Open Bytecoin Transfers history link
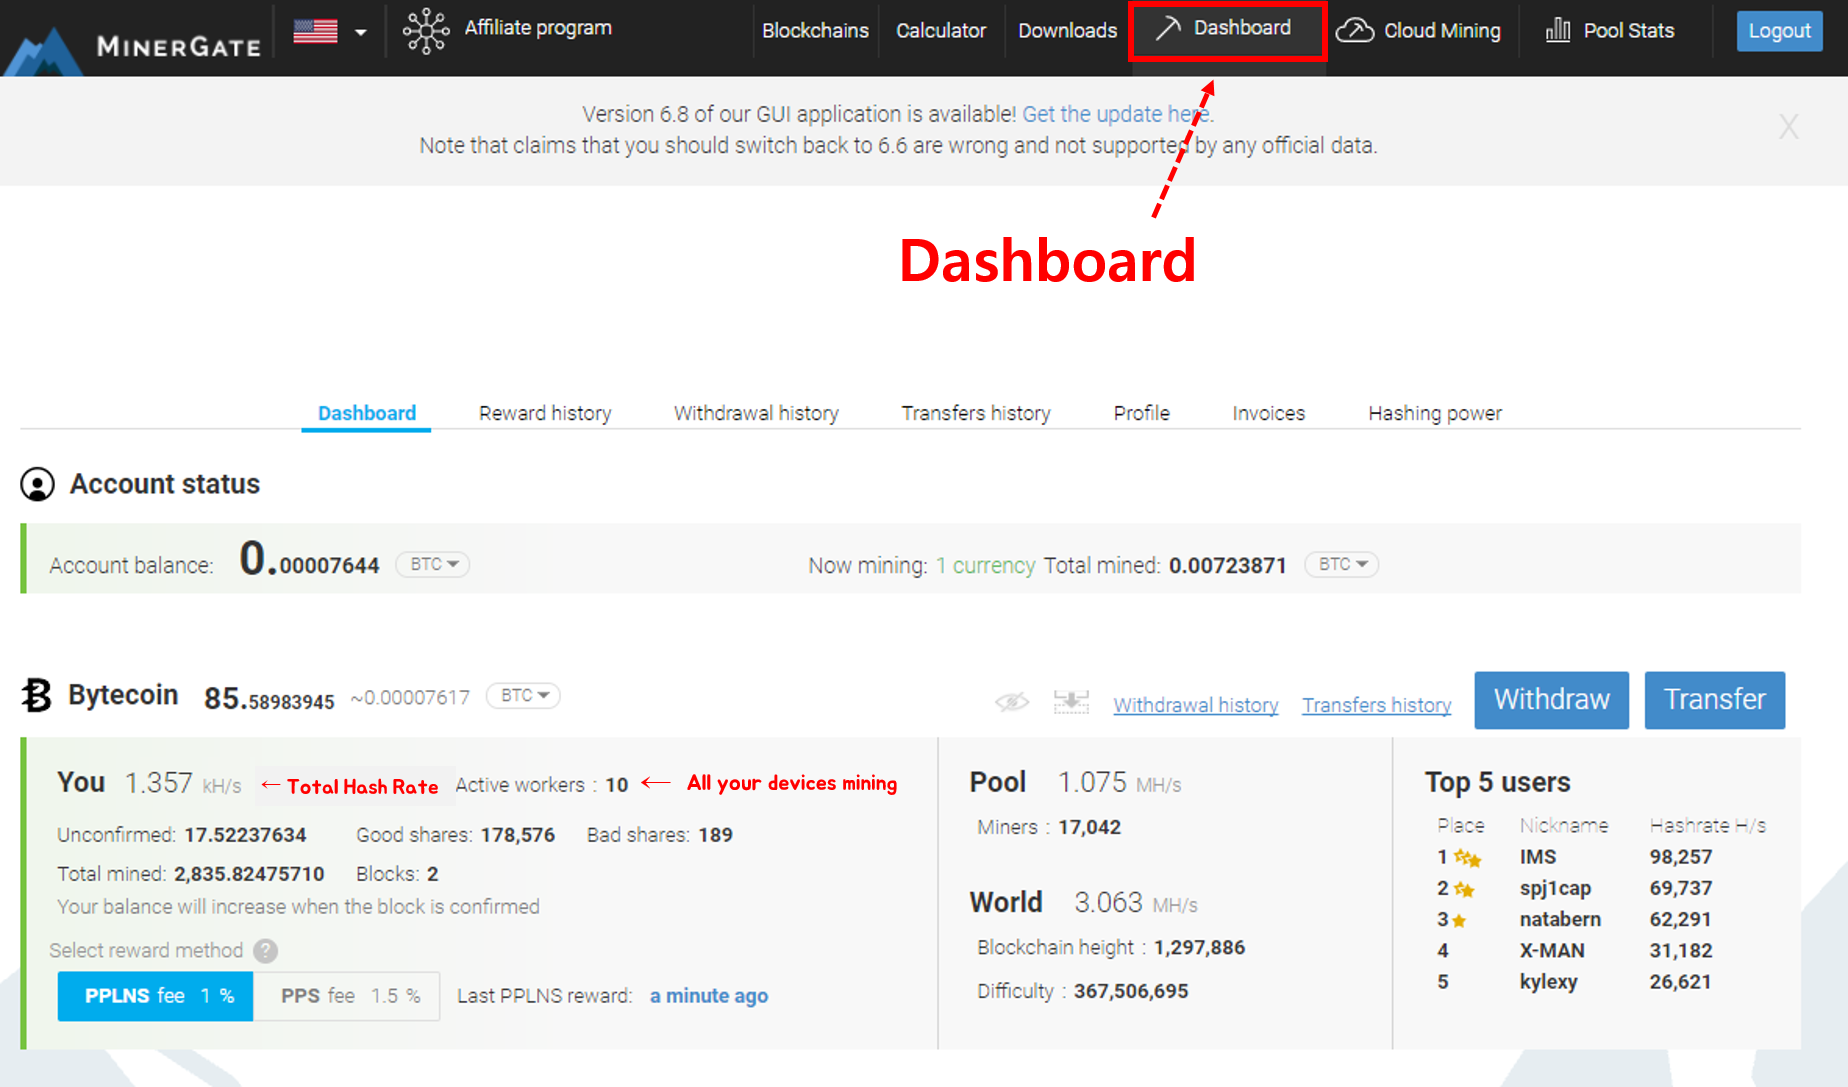Viewport: 1848px width, 1087px height. [1376, 705]
